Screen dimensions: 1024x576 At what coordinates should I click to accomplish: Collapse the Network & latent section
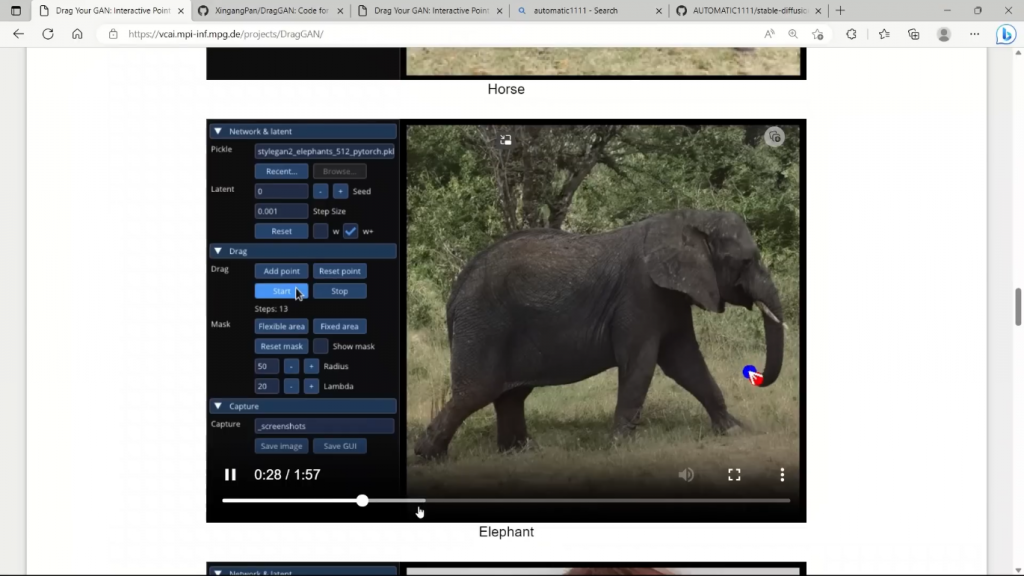tap(218, 131)
